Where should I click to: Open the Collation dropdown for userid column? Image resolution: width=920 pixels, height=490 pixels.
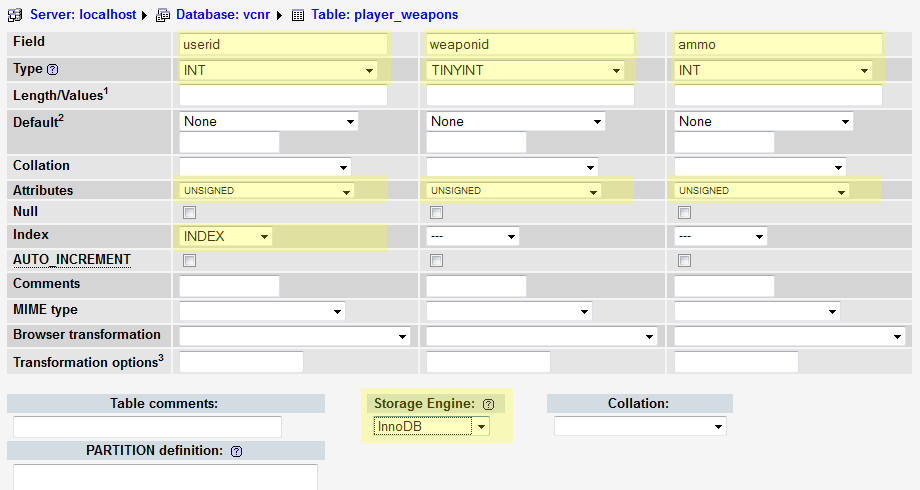tap(265, 167)
